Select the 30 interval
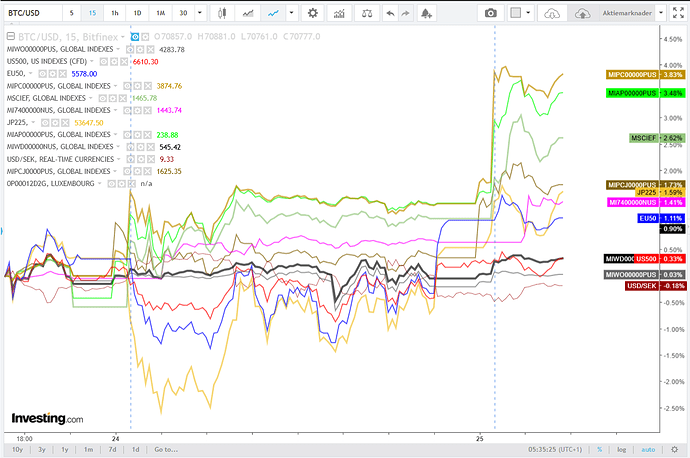690x458 pixels. click(x=184, y=13)
